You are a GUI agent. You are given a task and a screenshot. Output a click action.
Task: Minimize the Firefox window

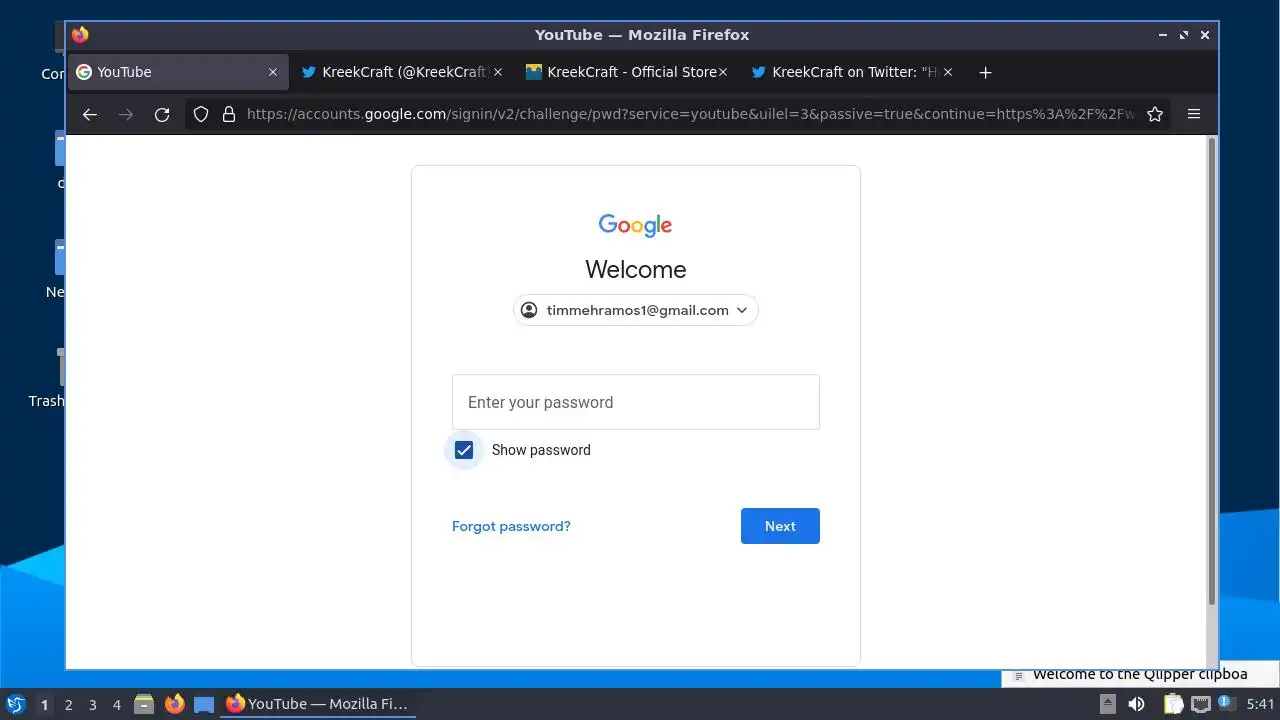(1163, 35)
